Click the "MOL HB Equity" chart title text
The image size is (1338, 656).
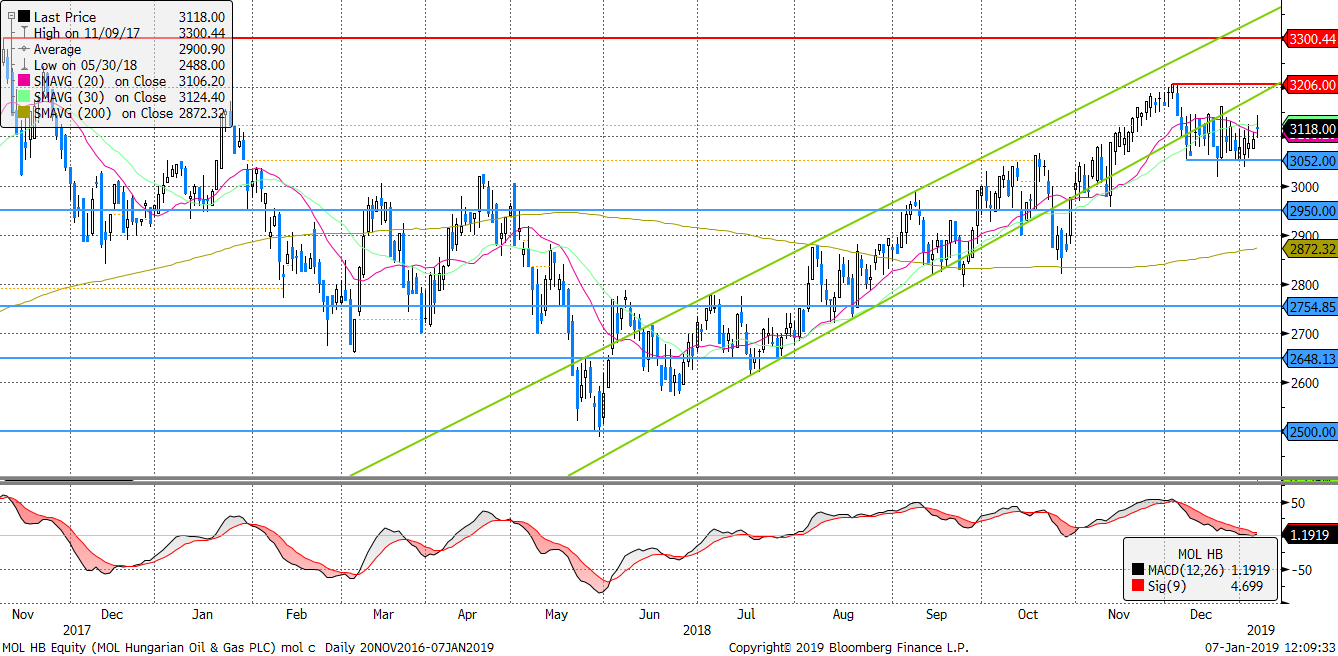45,647
